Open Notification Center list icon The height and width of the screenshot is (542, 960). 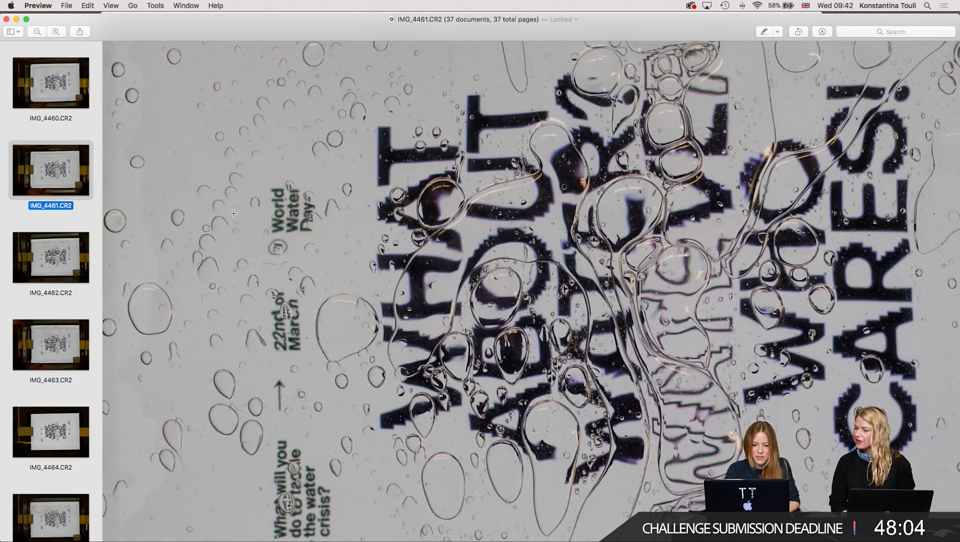(945, 6)
